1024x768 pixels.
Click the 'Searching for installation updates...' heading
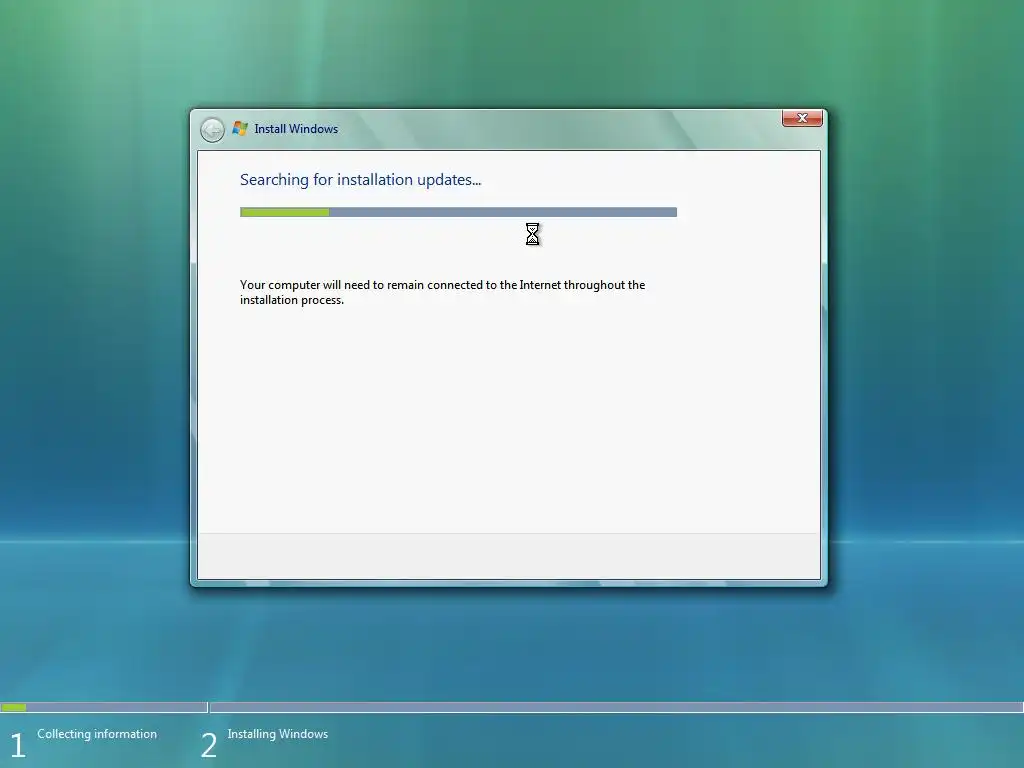point(360,180)
